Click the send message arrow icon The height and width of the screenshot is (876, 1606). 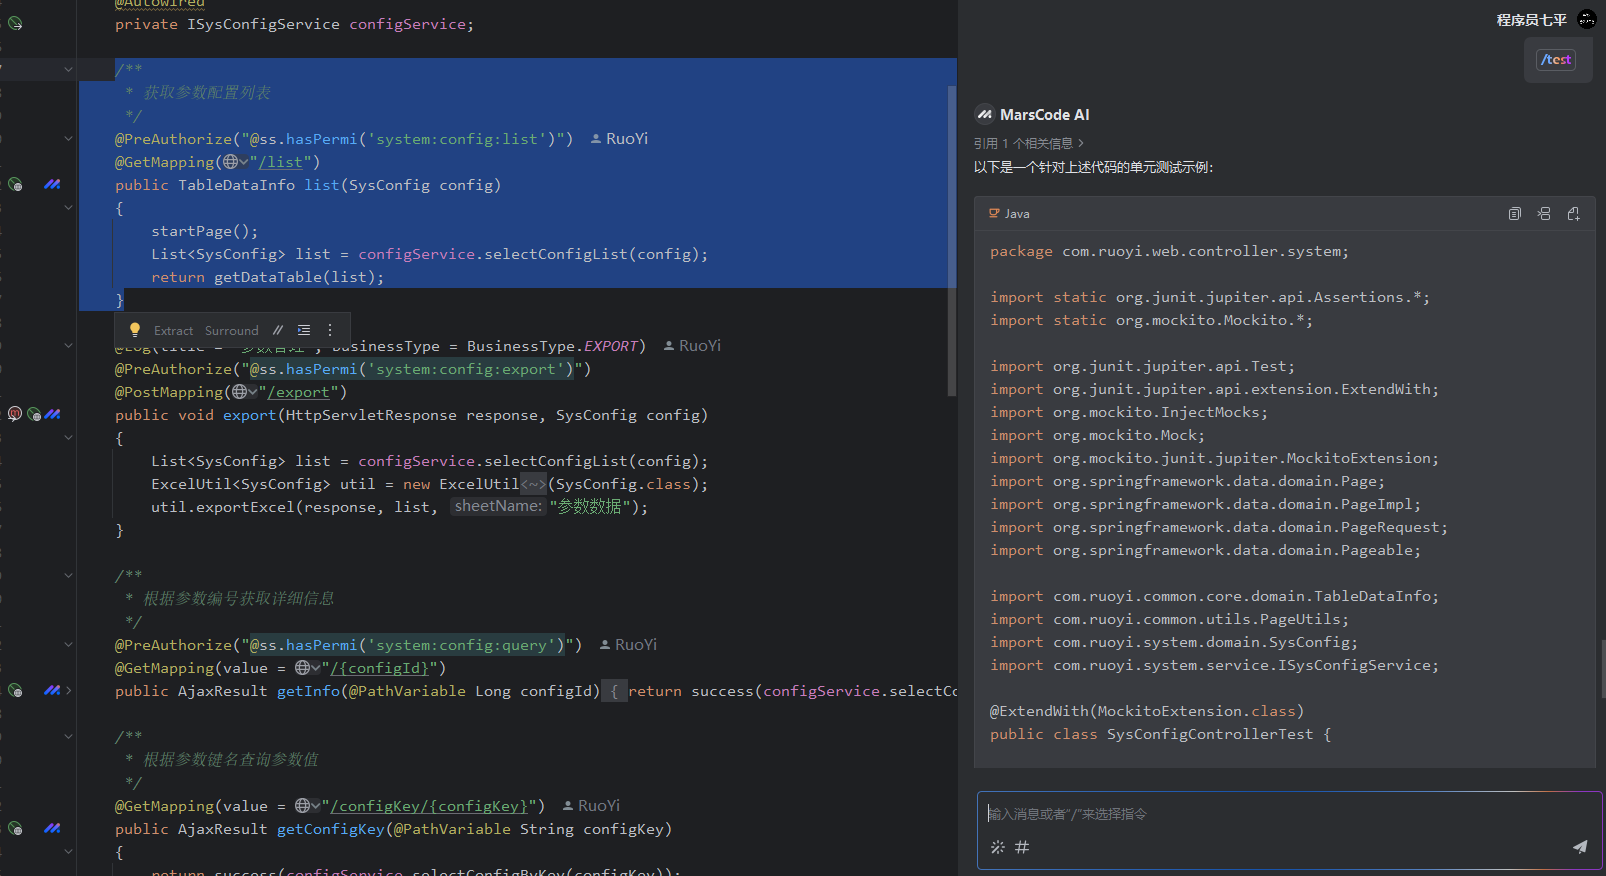point(1580,847)
